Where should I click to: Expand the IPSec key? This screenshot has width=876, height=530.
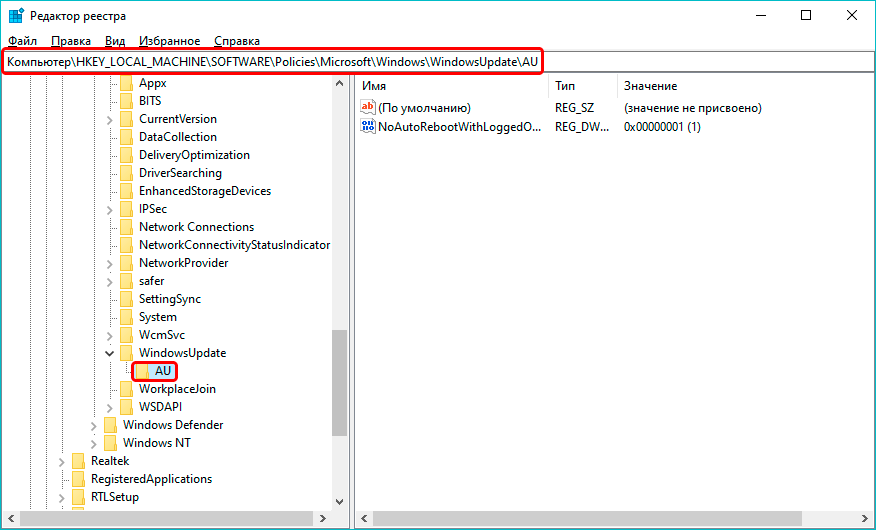[110, 209]
